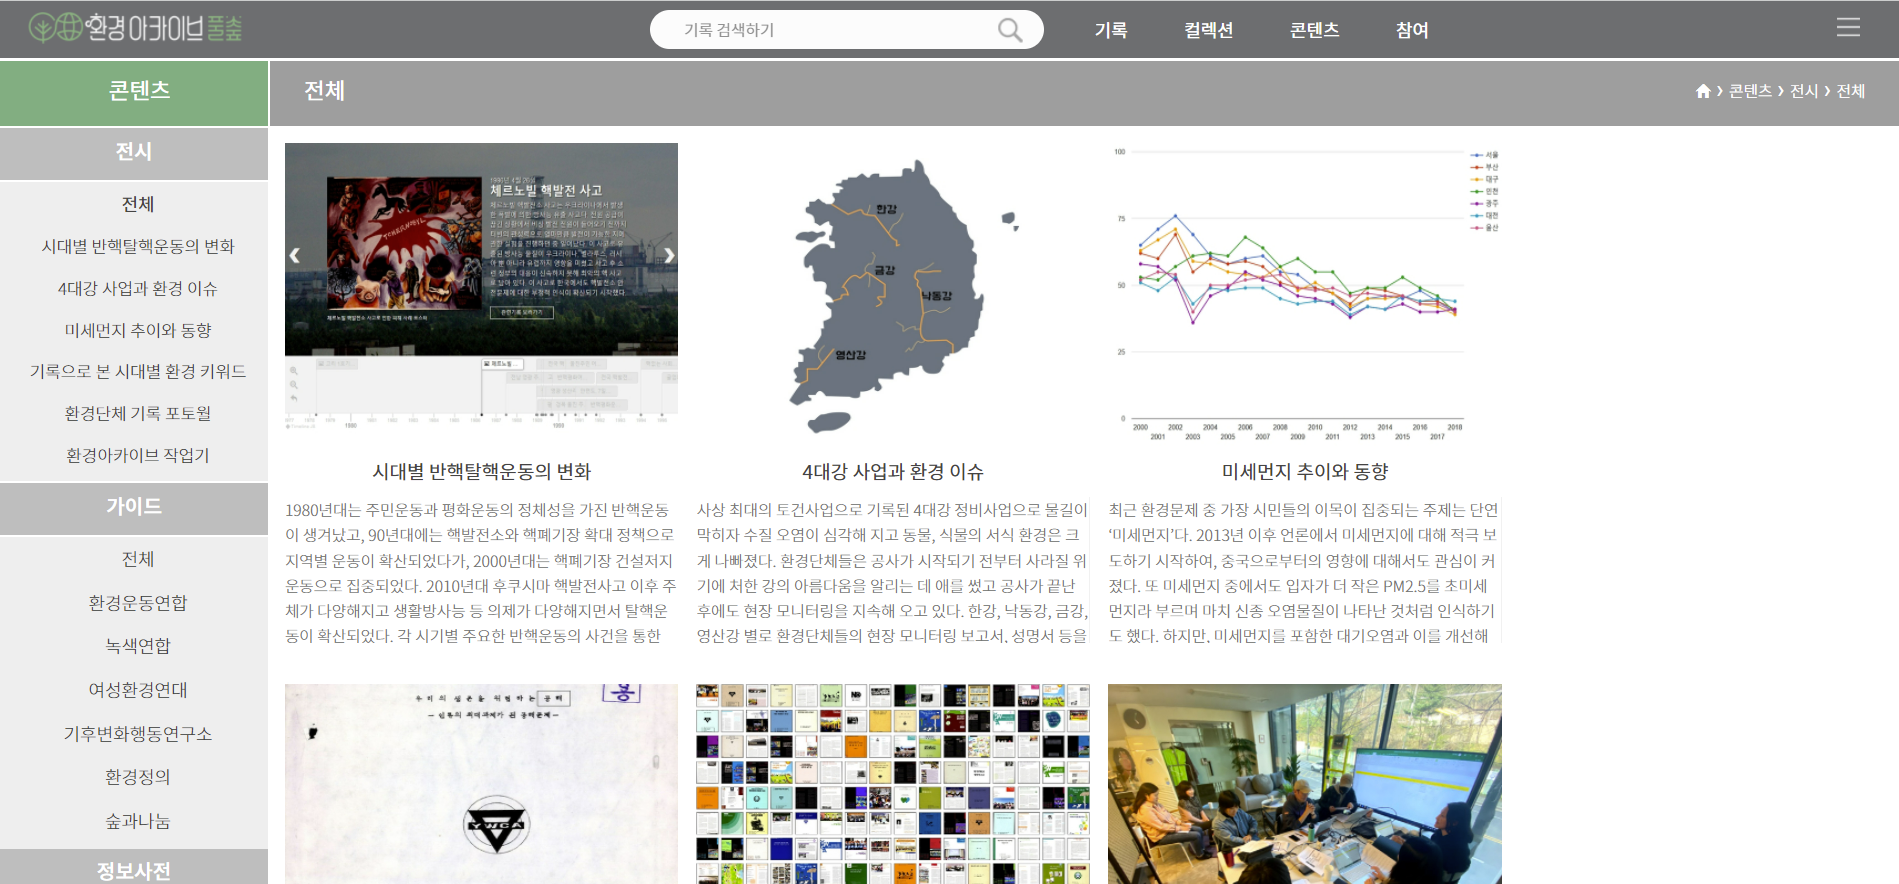Select 기후변화행동연구소 in guide list
1899x884 pixels.
point(138,734)
